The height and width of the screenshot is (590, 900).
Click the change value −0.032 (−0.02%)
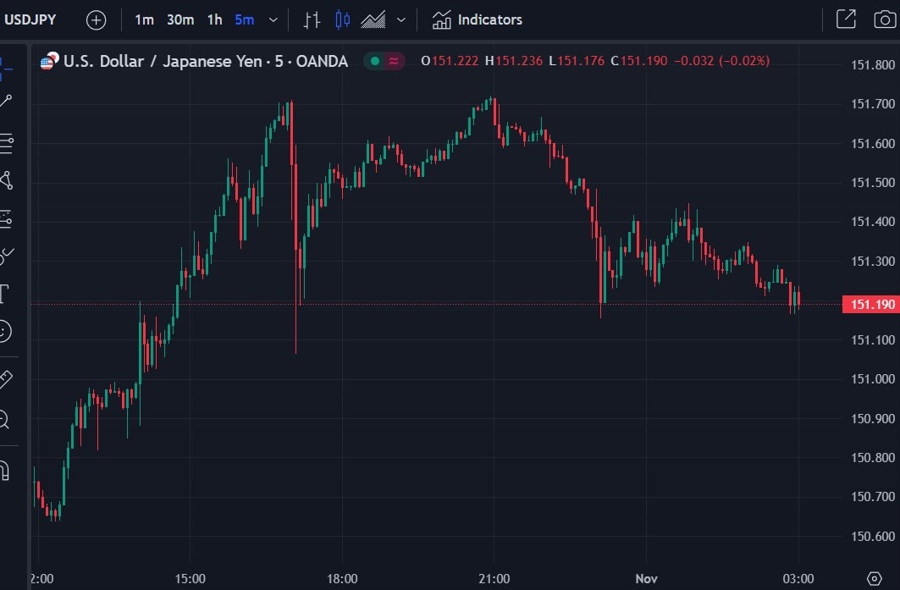click(x=721, y=61)
